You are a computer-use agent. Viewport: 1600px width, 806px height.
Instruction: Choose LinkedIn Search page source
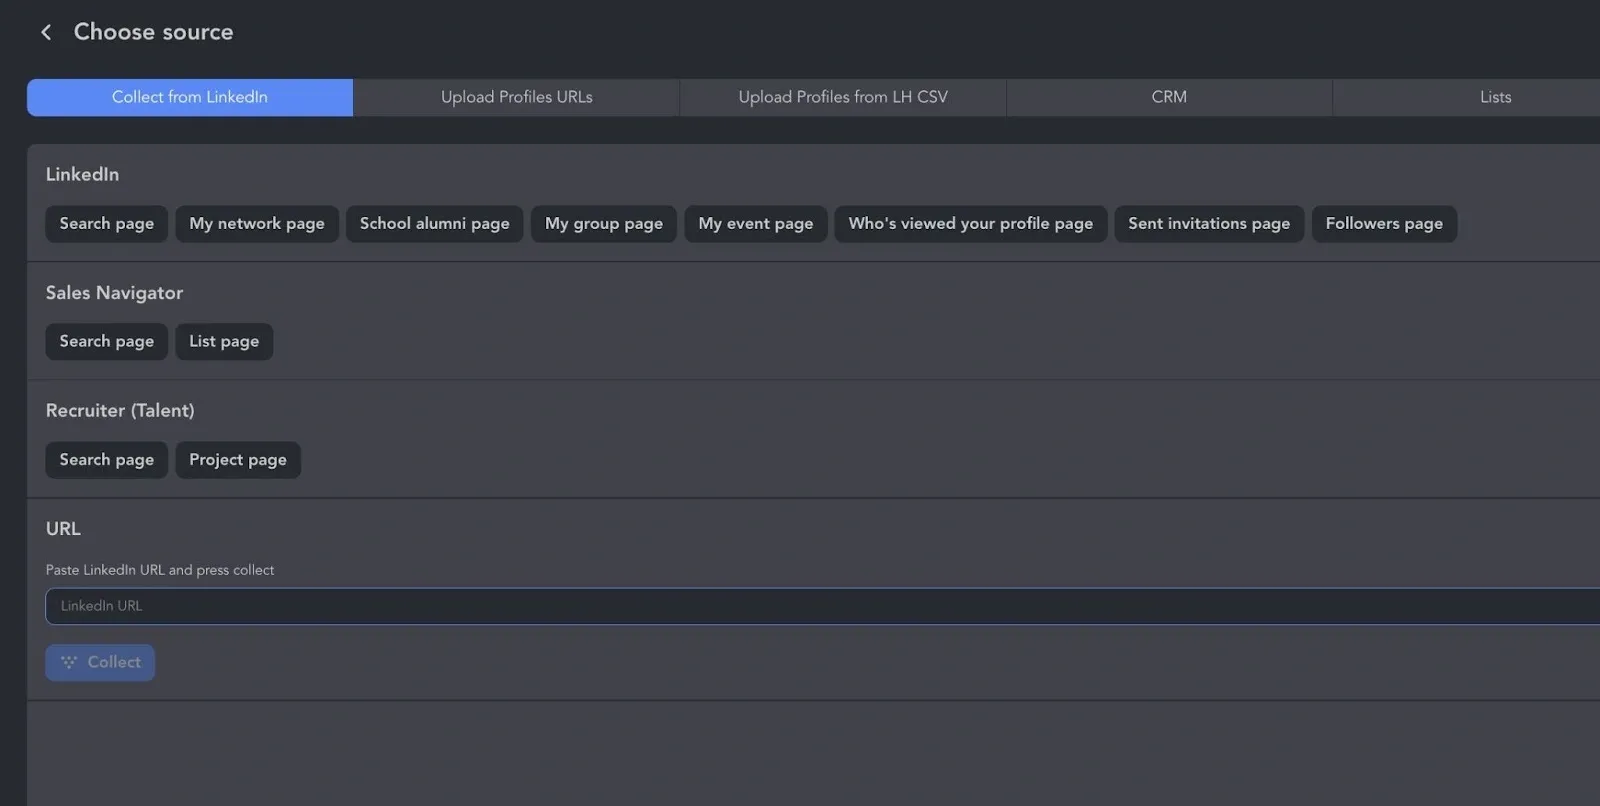pos(107,223)
